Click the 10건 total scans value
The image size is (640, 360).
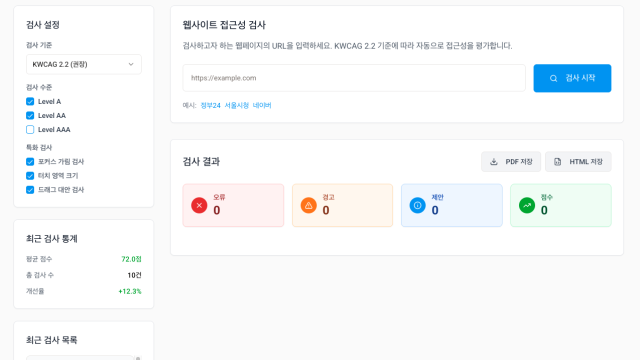click(x=134, y=275)
